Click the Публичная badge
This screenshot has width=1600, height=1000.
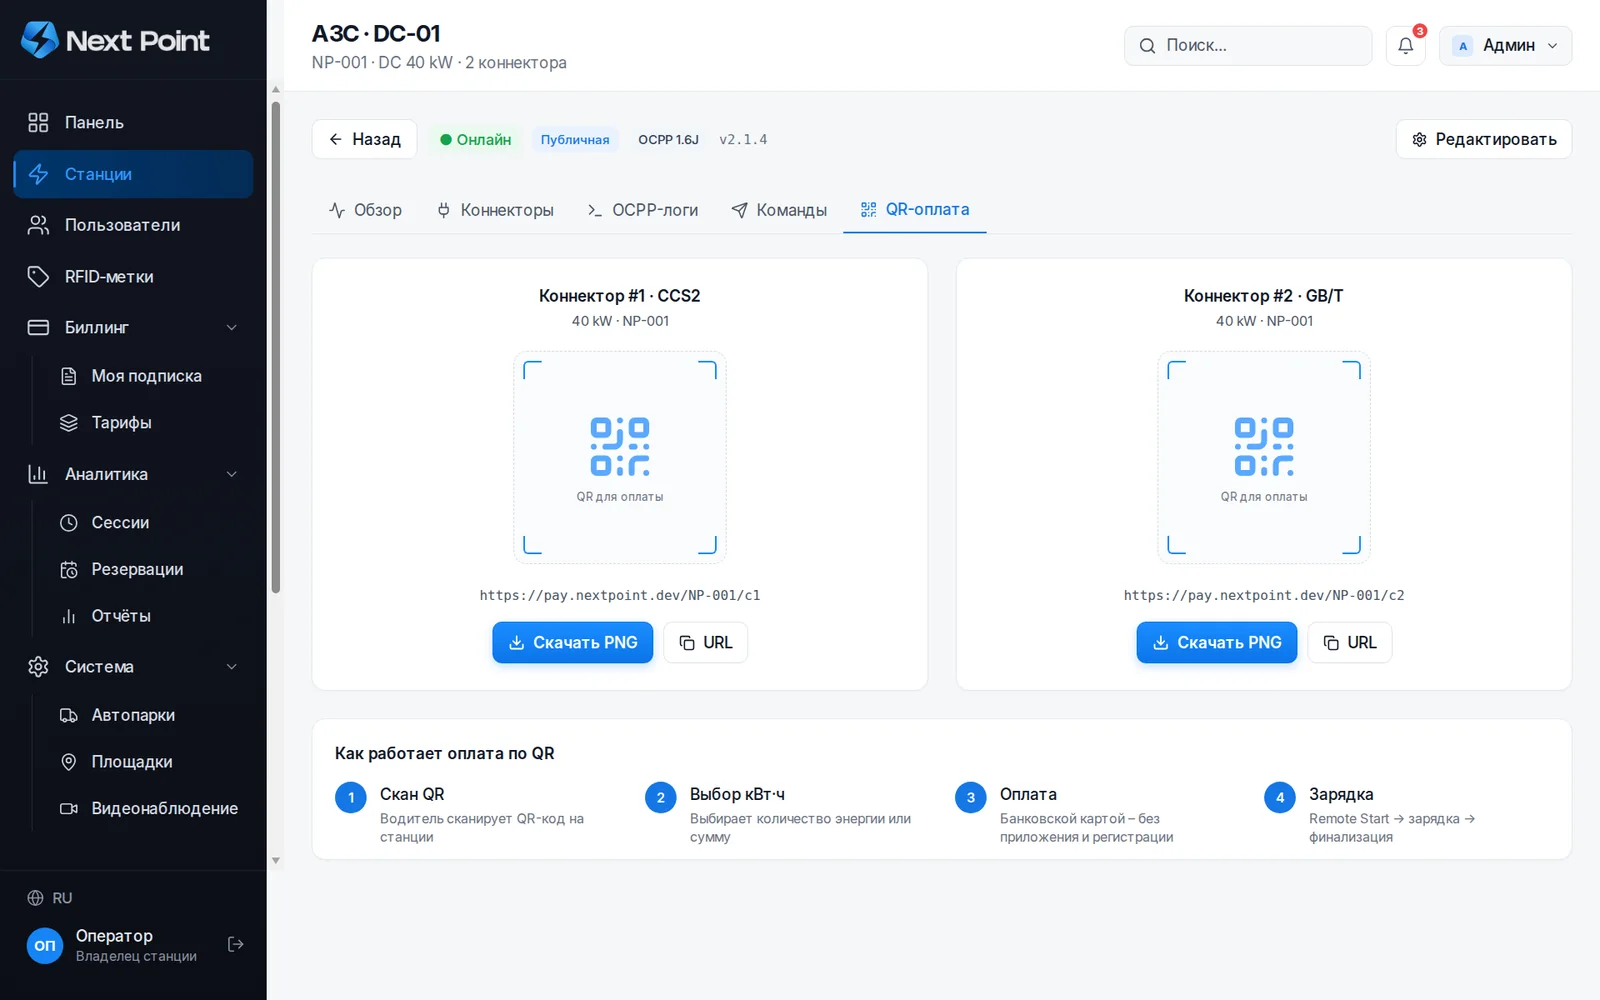click(x=575, y=140)
